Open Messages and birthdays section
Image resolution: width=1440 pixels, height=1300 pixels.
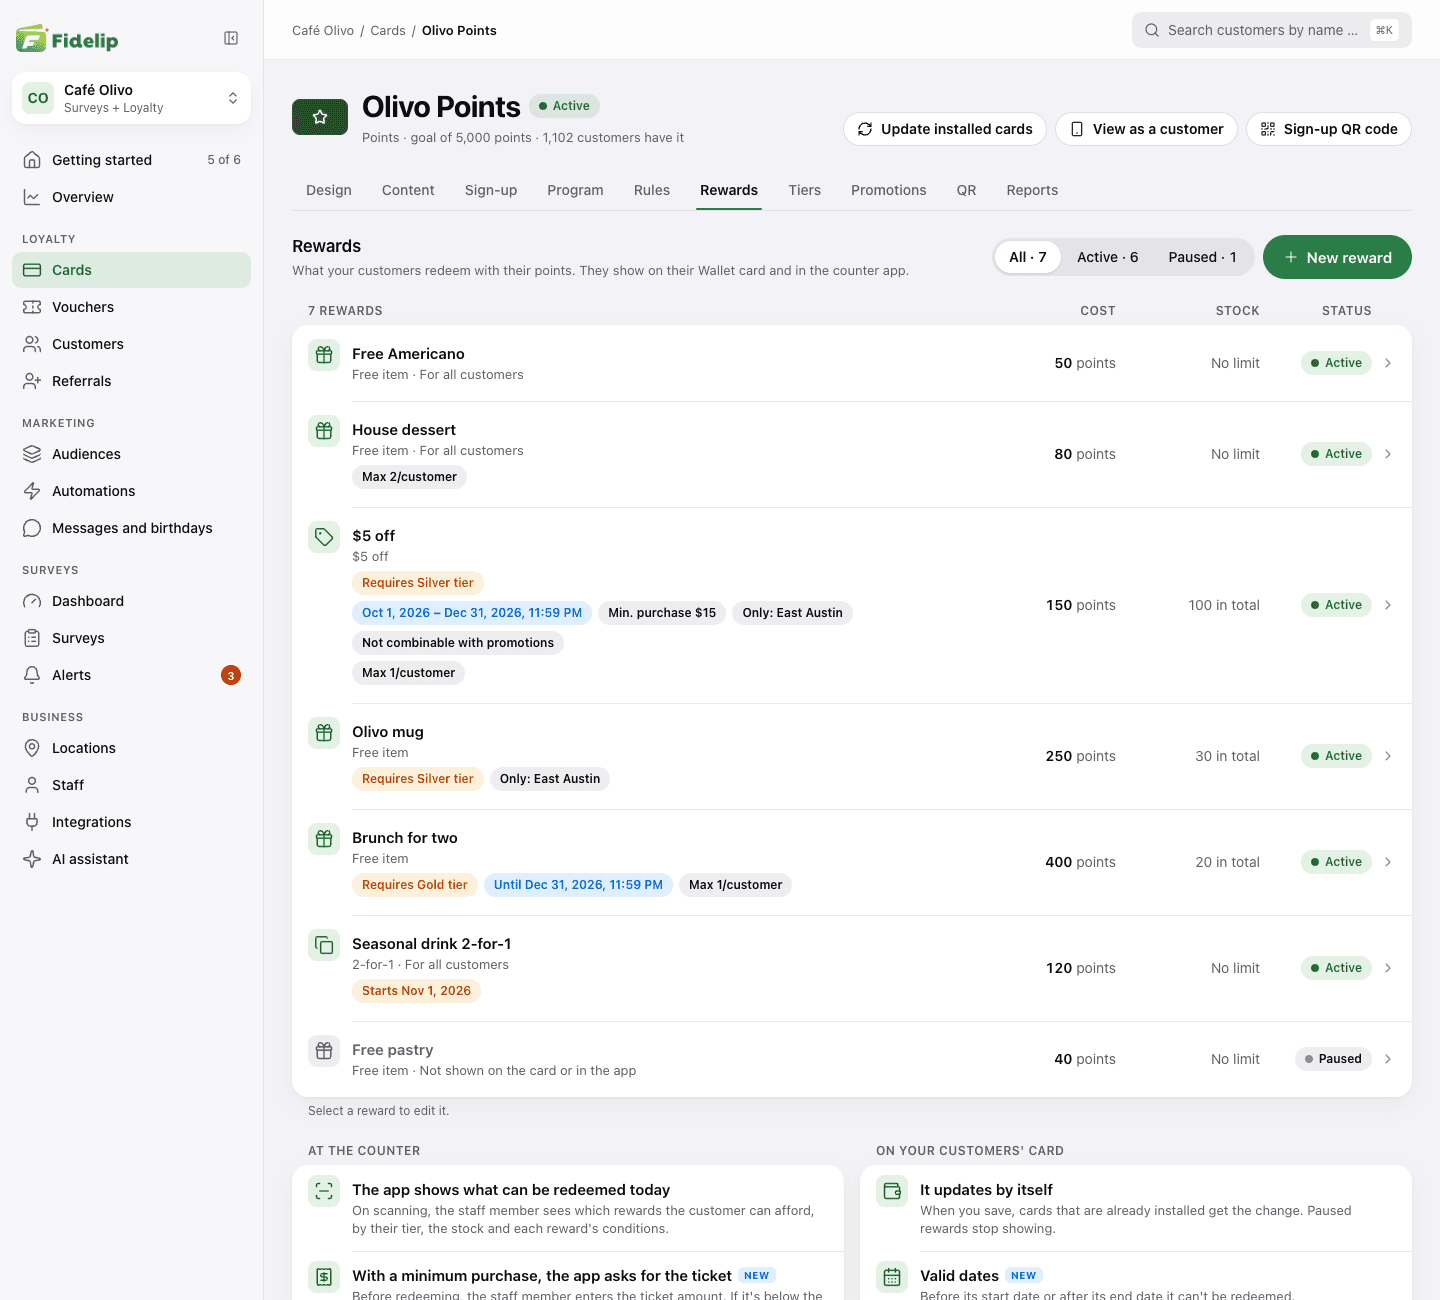tap(131, 528)
